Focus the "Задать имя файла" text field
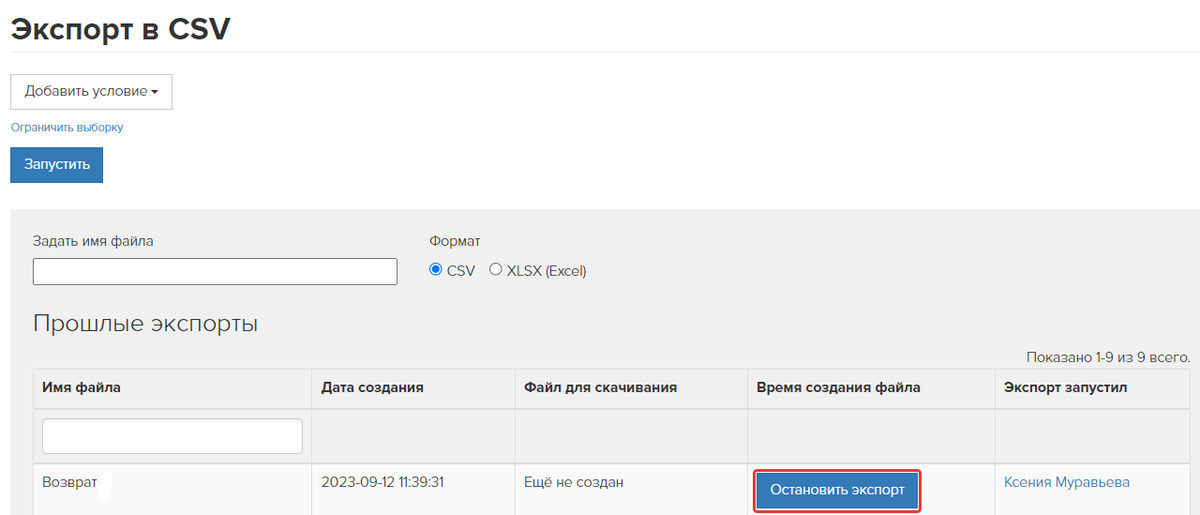1200x515 pixels. coord(215,271)
